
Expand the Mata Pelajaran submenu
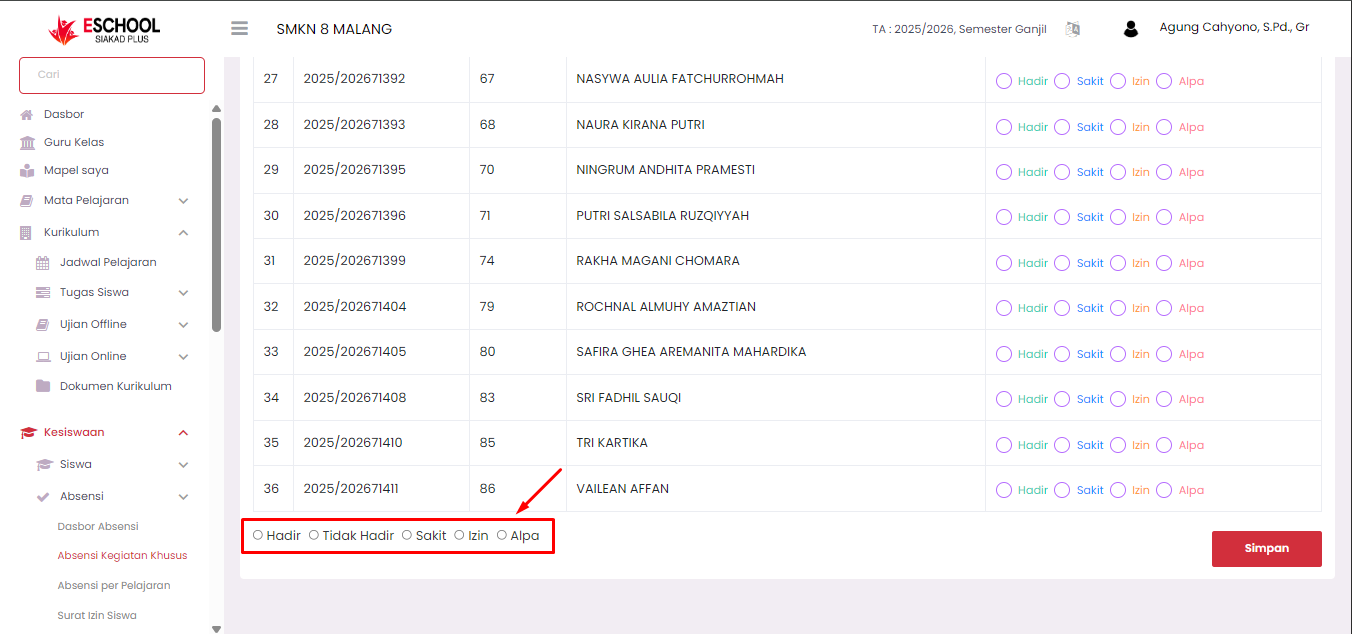pos(183,201)
